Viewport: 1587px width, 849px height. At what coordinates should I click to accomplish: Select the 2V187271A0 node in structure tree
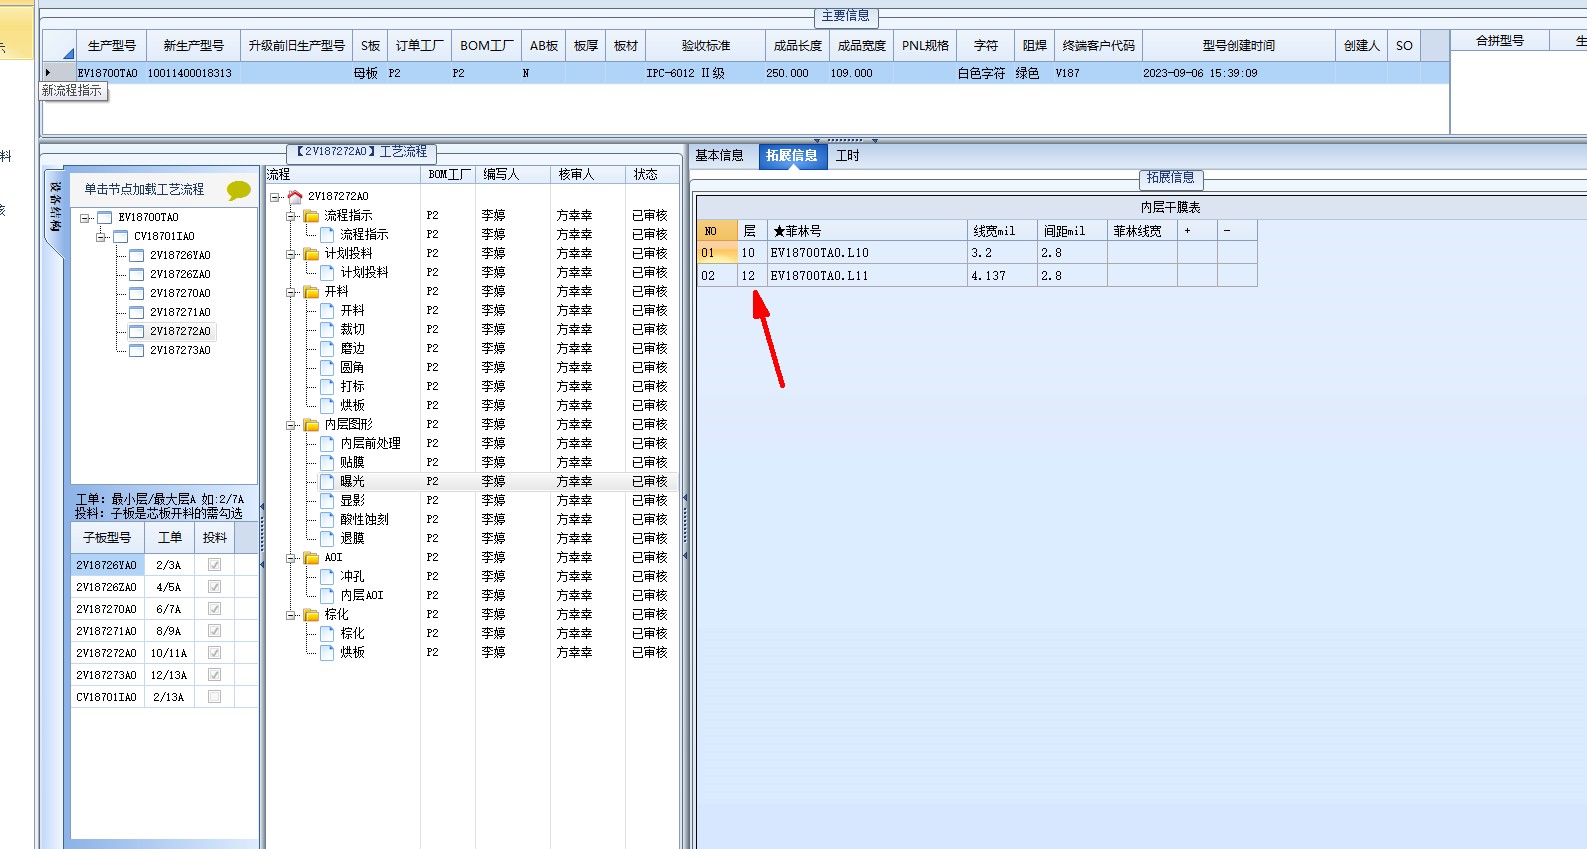click(180, 312)
